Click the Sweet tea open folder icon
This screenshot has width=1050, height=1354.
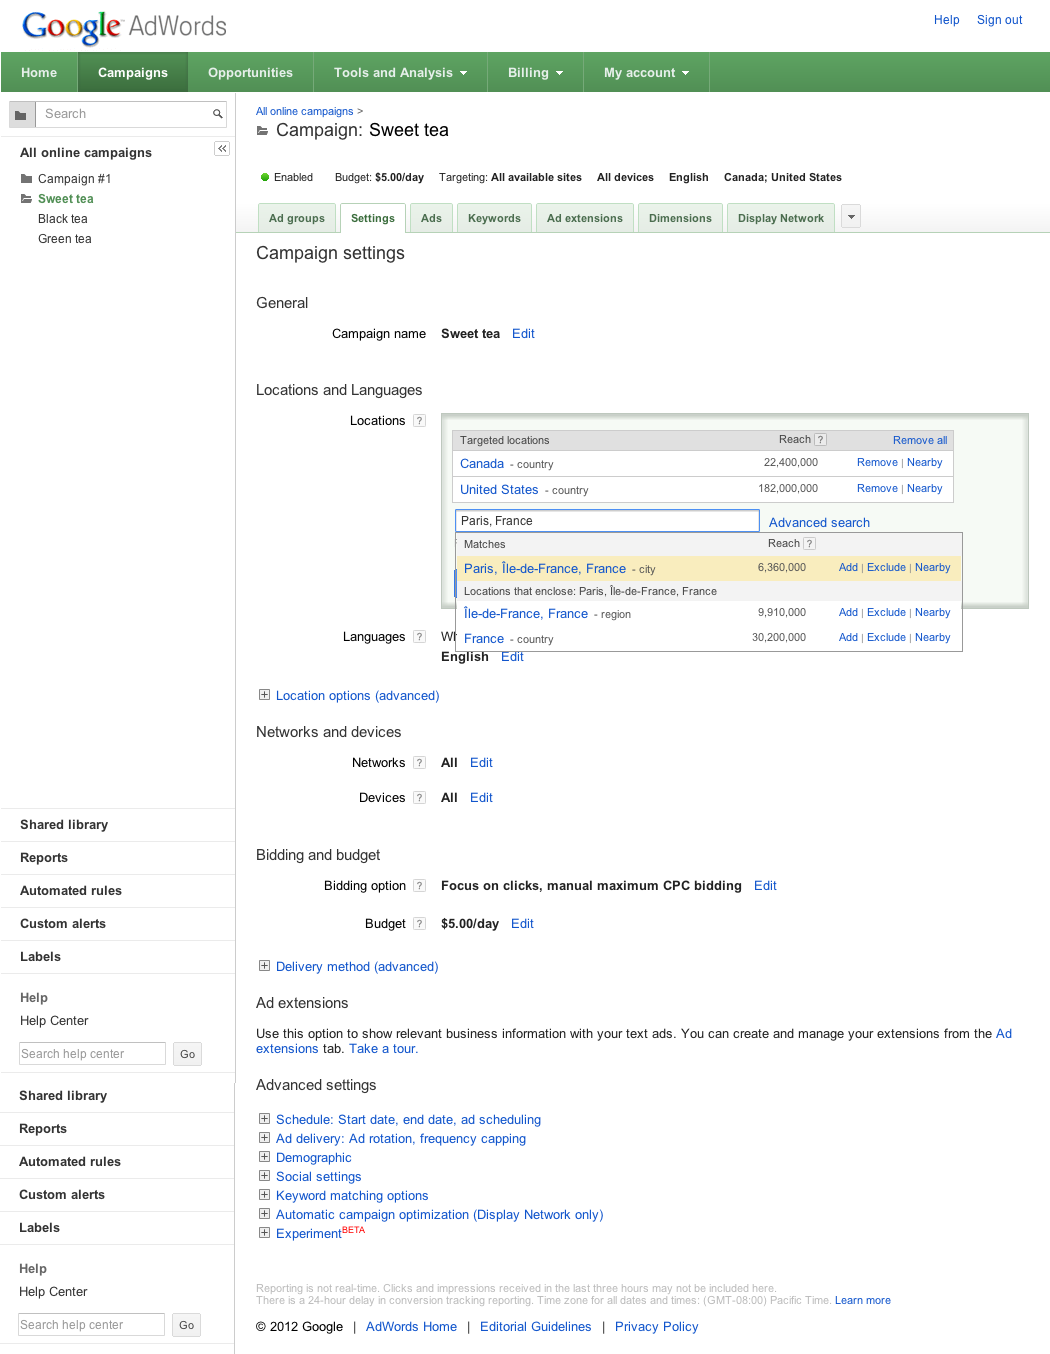click(27, 199)
